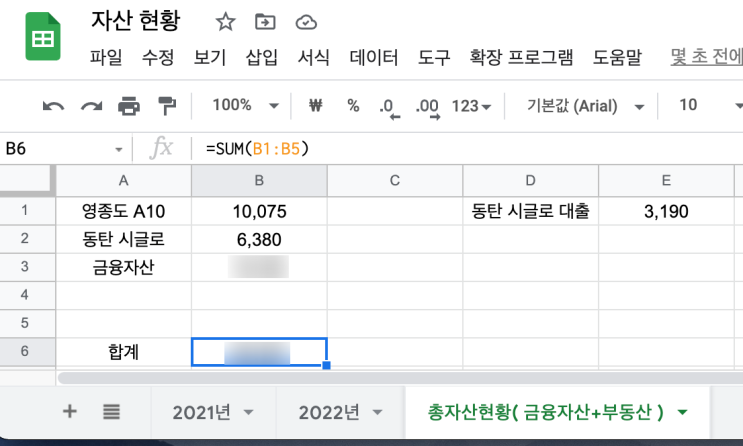Open the 총자산현황 sheet tab menu arrow
The height and width of the screenshot is (446, 743).
[682, 412]
